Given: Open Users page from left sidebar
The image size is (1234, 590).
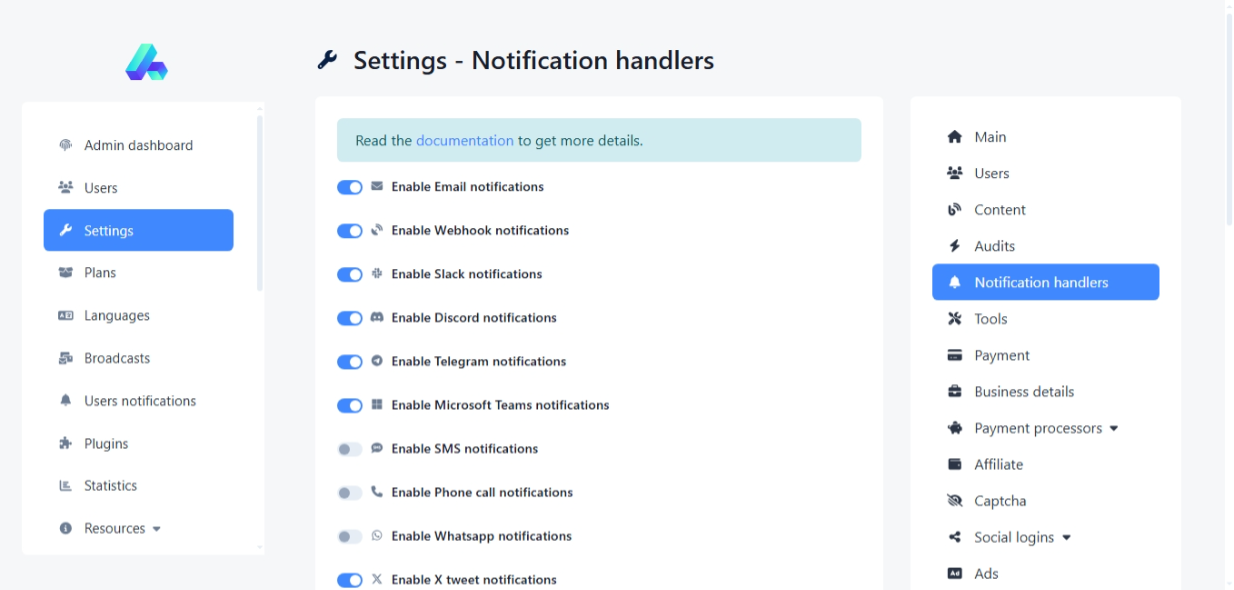Looking at the screenshot, I should coord(100,188).
